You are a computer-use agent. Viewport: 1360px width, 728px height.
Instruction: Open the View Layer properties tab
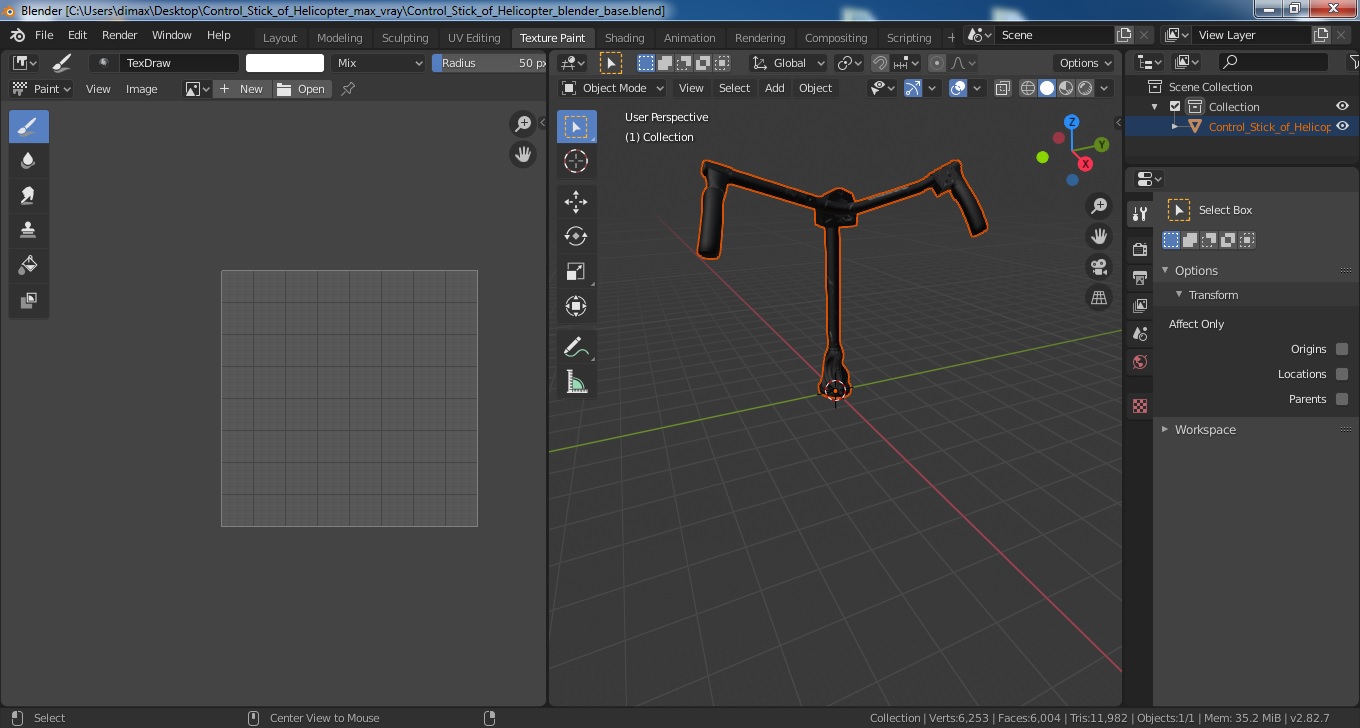click(1139, 306)
